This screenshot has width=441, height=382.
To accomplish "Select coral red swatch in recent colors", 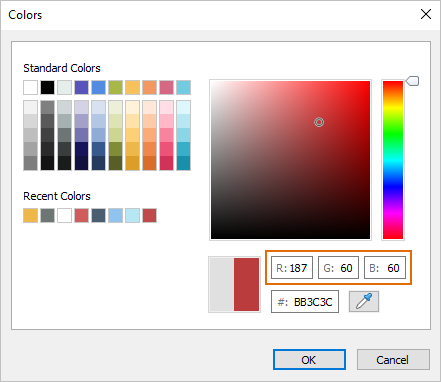I will coord(81,215).
